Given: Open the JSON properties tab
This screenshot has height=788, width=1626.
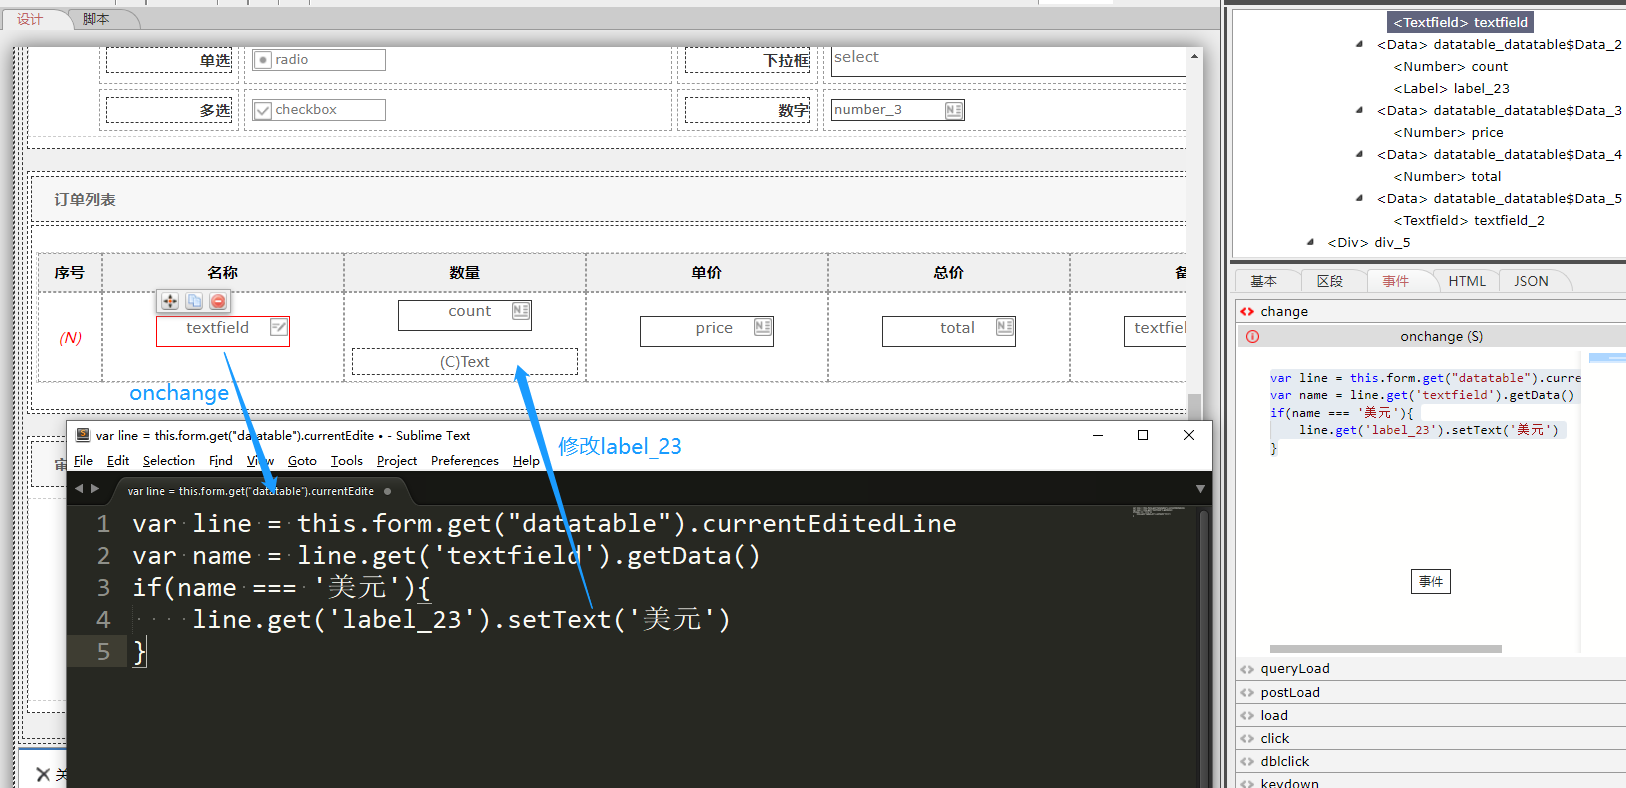Looking at the screenshot, I should (1531, 281).
